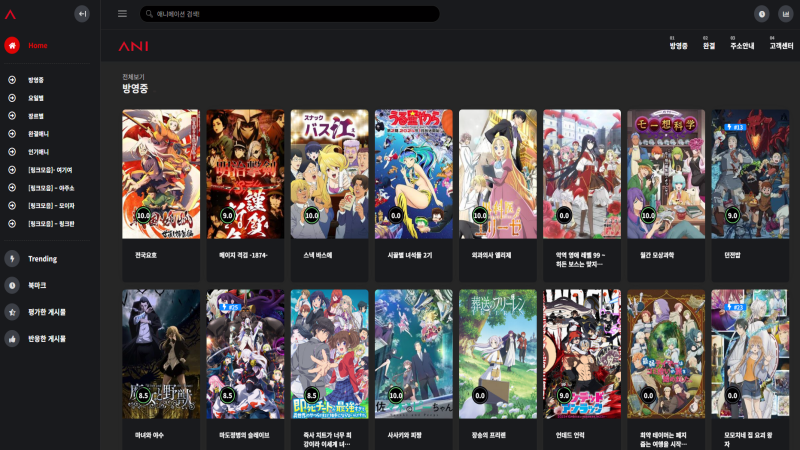The height and width of the screenshot is (450, 800).
Task: Click the 평가한 게시물 star icon
Action: (x=12, y=312)
